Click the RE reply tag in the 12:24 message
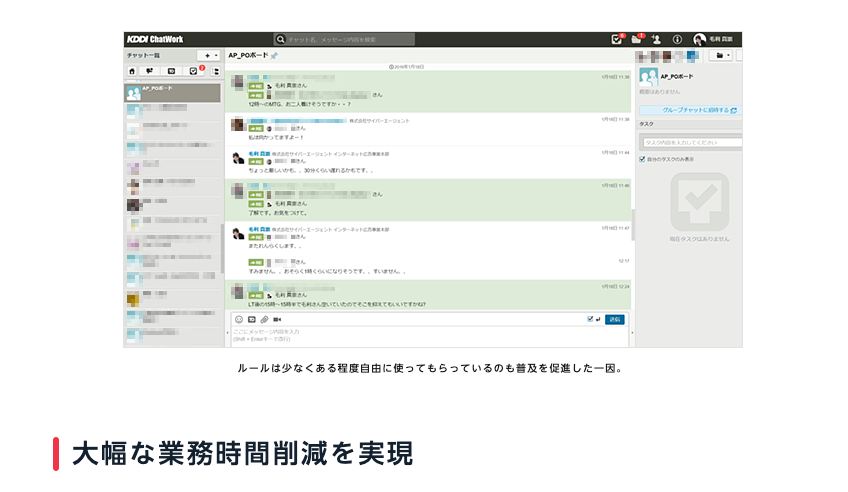 point(255,295)
